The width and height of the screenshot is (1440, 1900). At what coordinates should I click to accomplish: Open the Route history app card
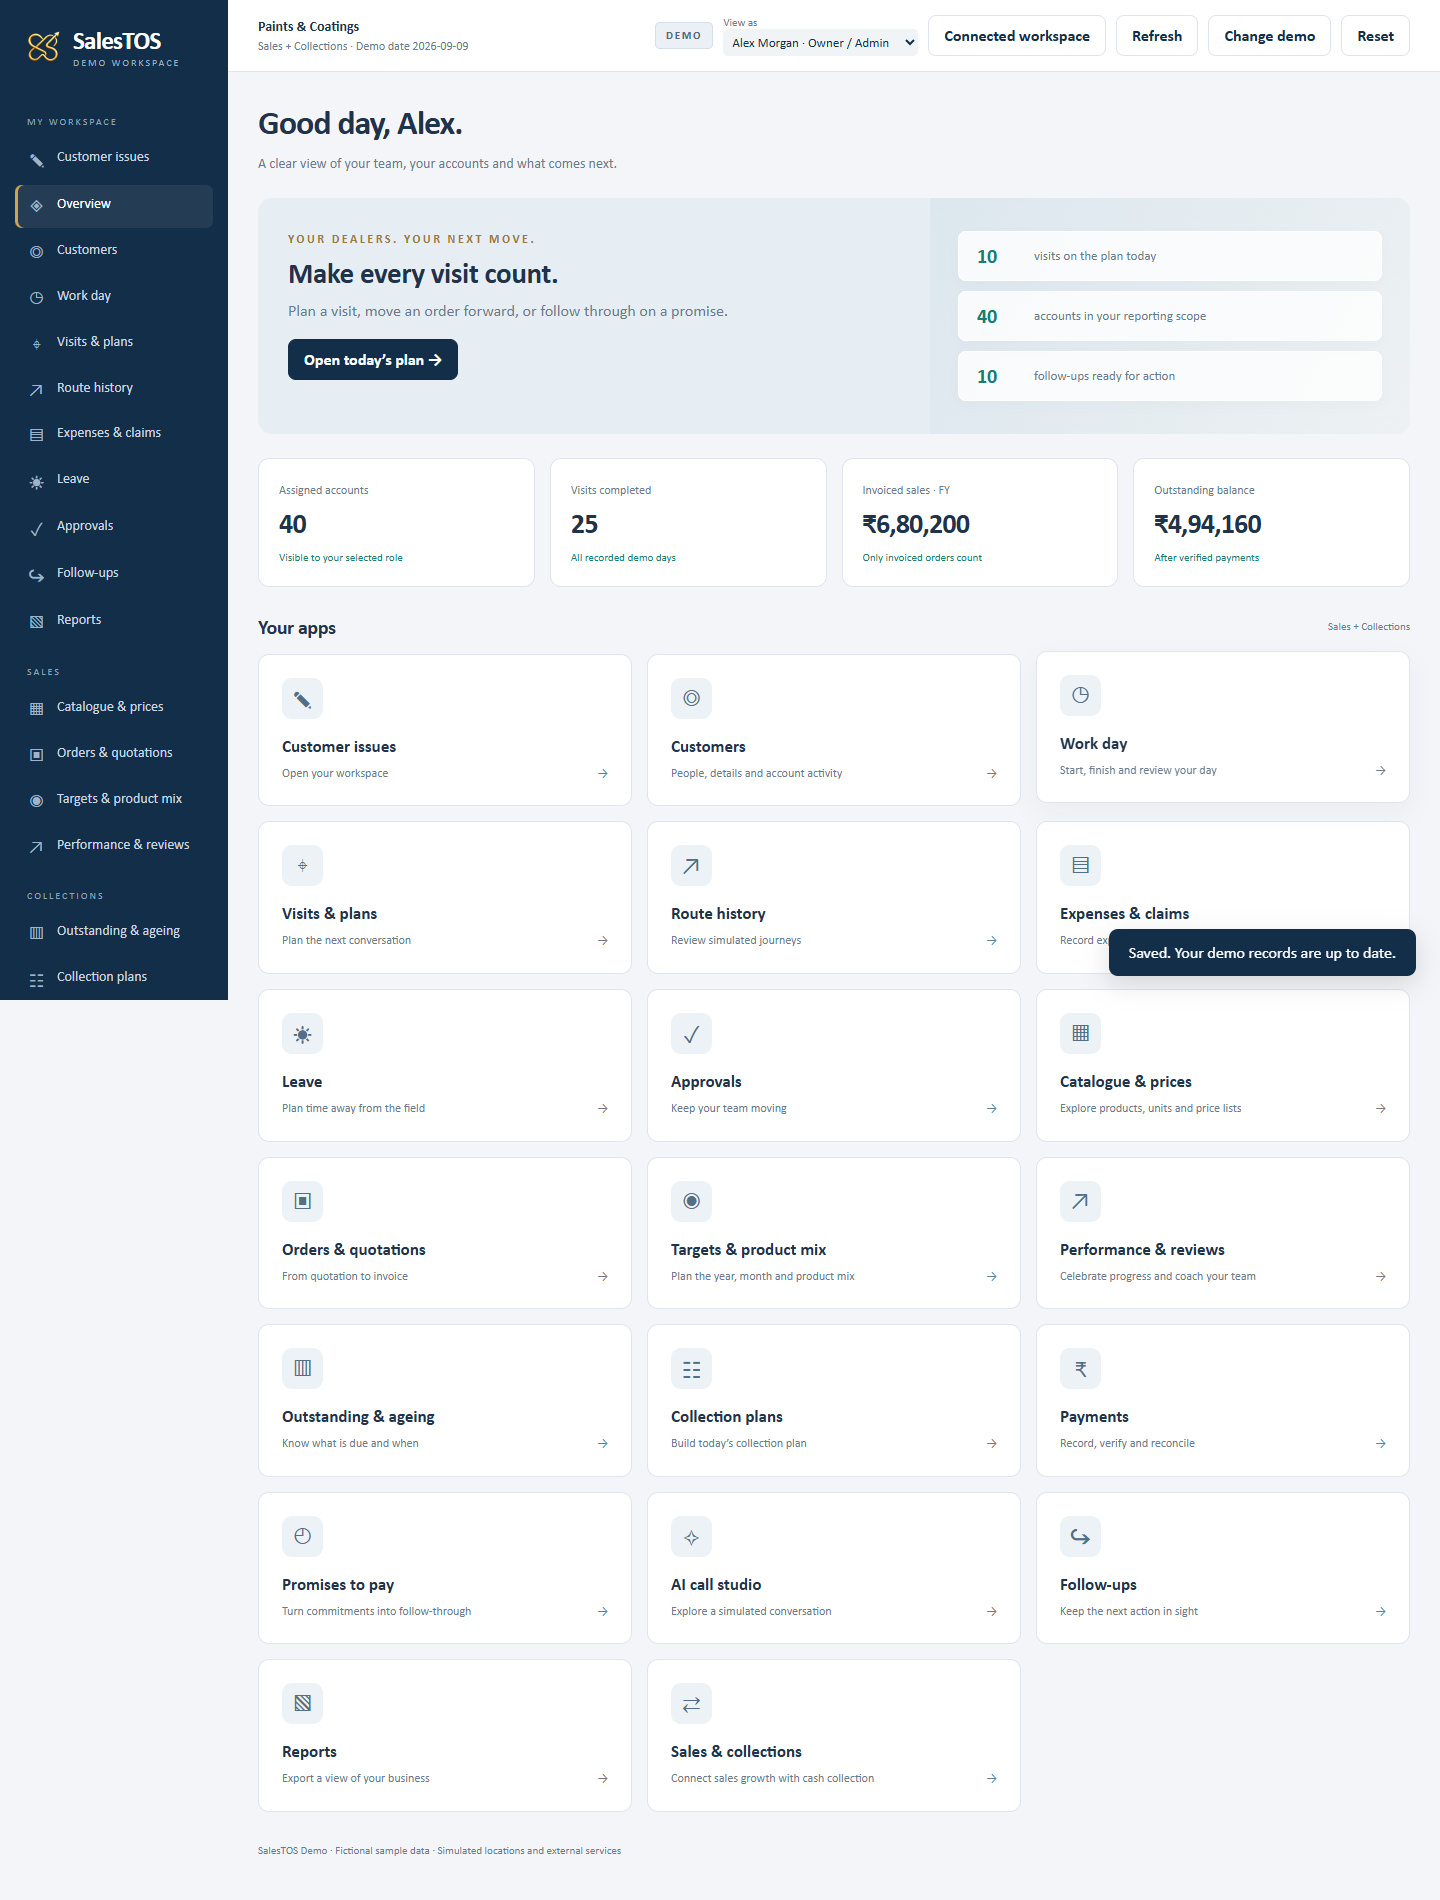pos(834,898)
